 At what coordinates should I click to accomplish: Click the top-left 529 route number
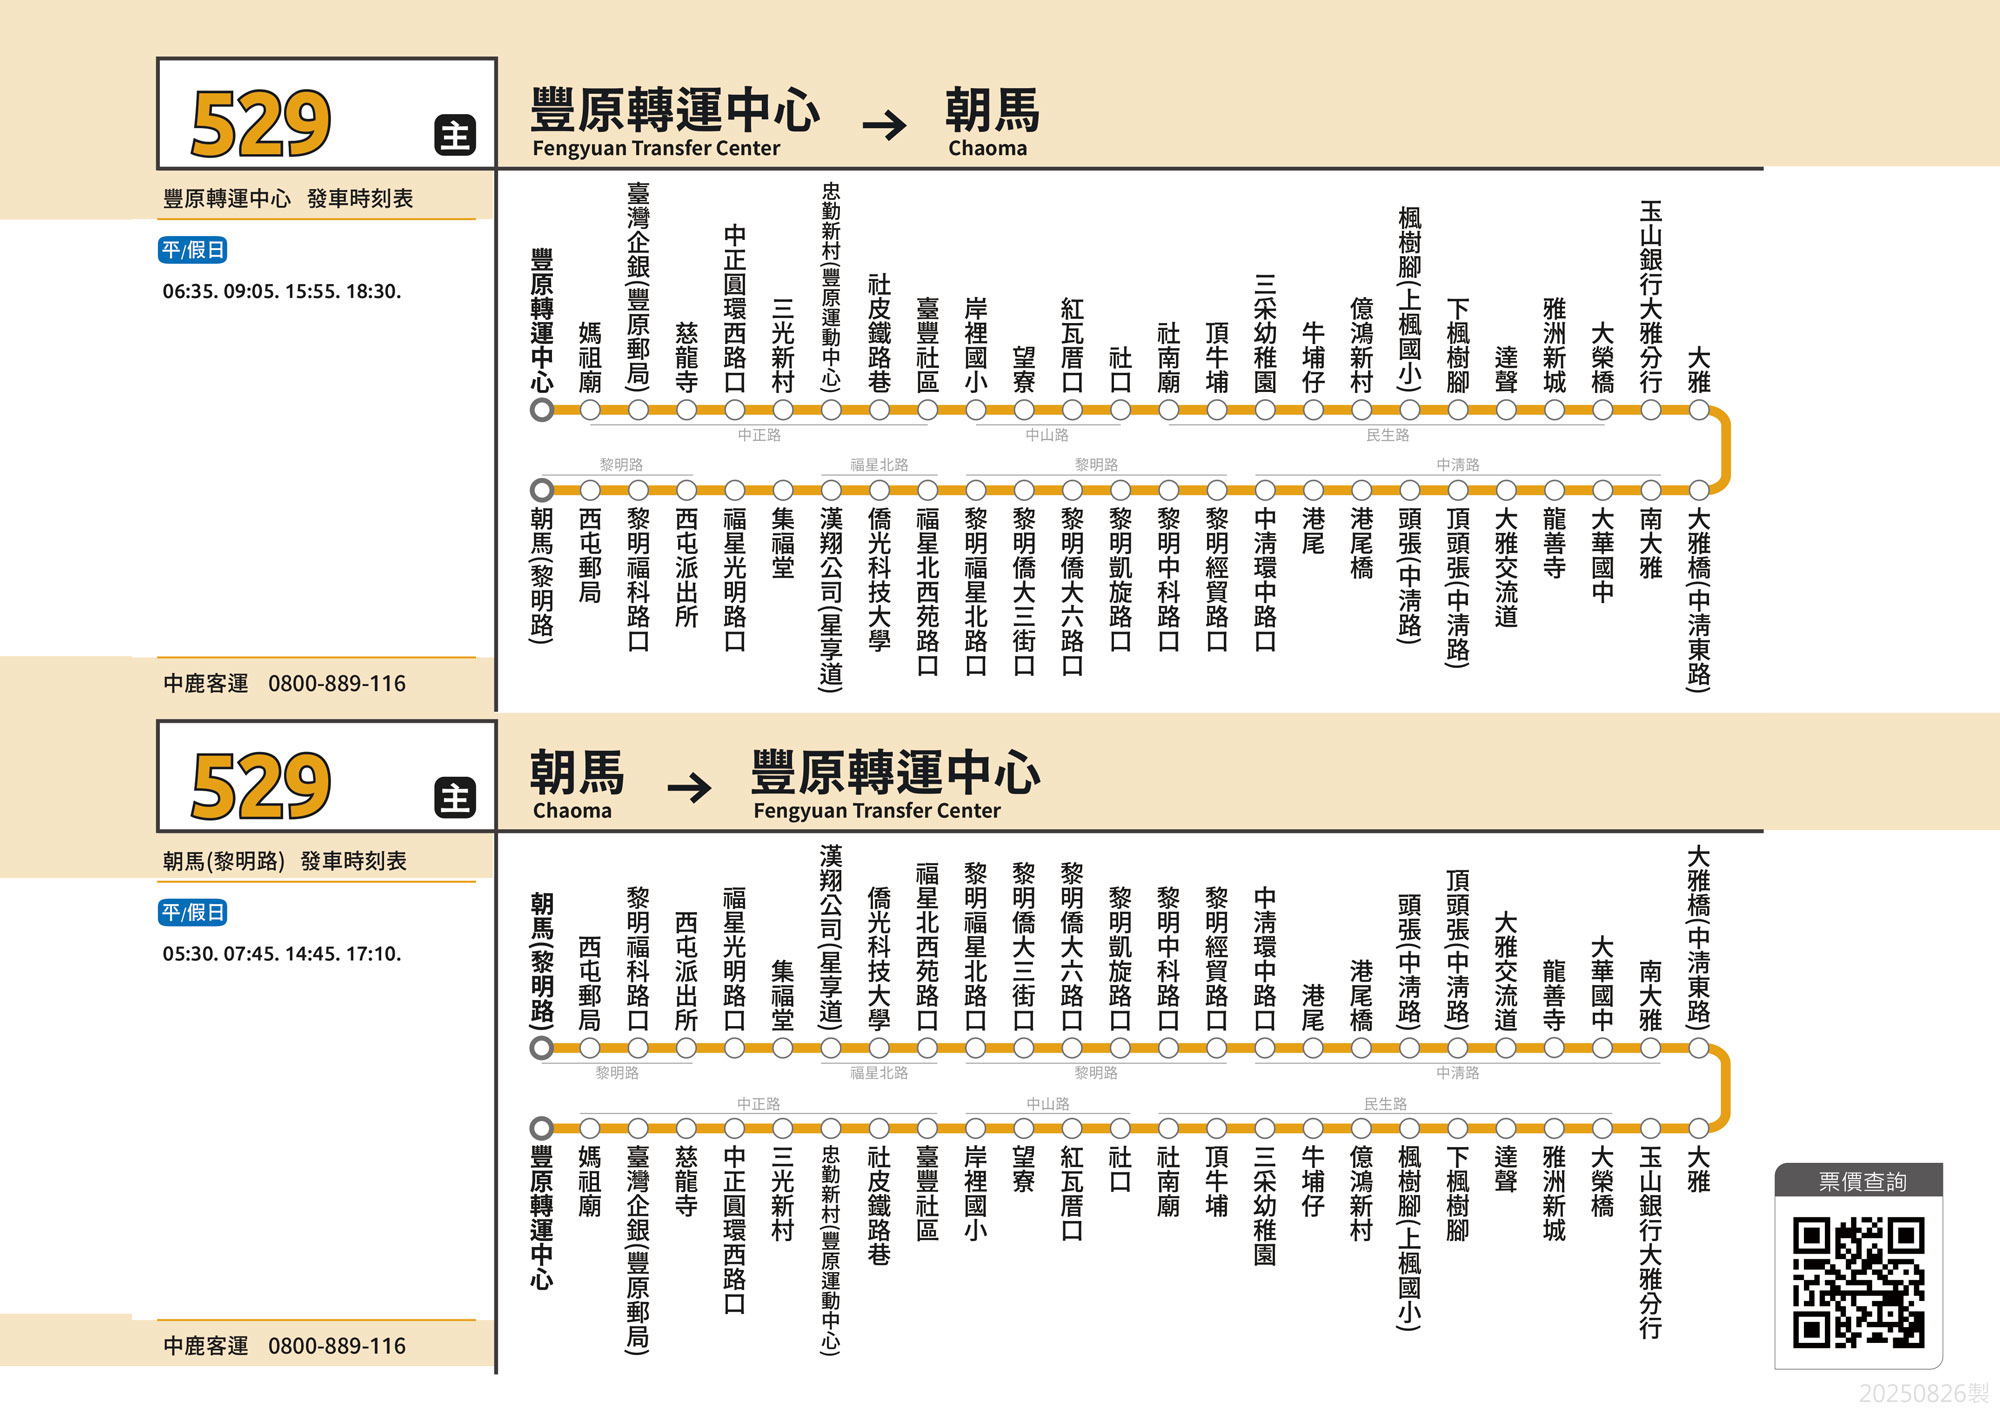click(260, 124)
